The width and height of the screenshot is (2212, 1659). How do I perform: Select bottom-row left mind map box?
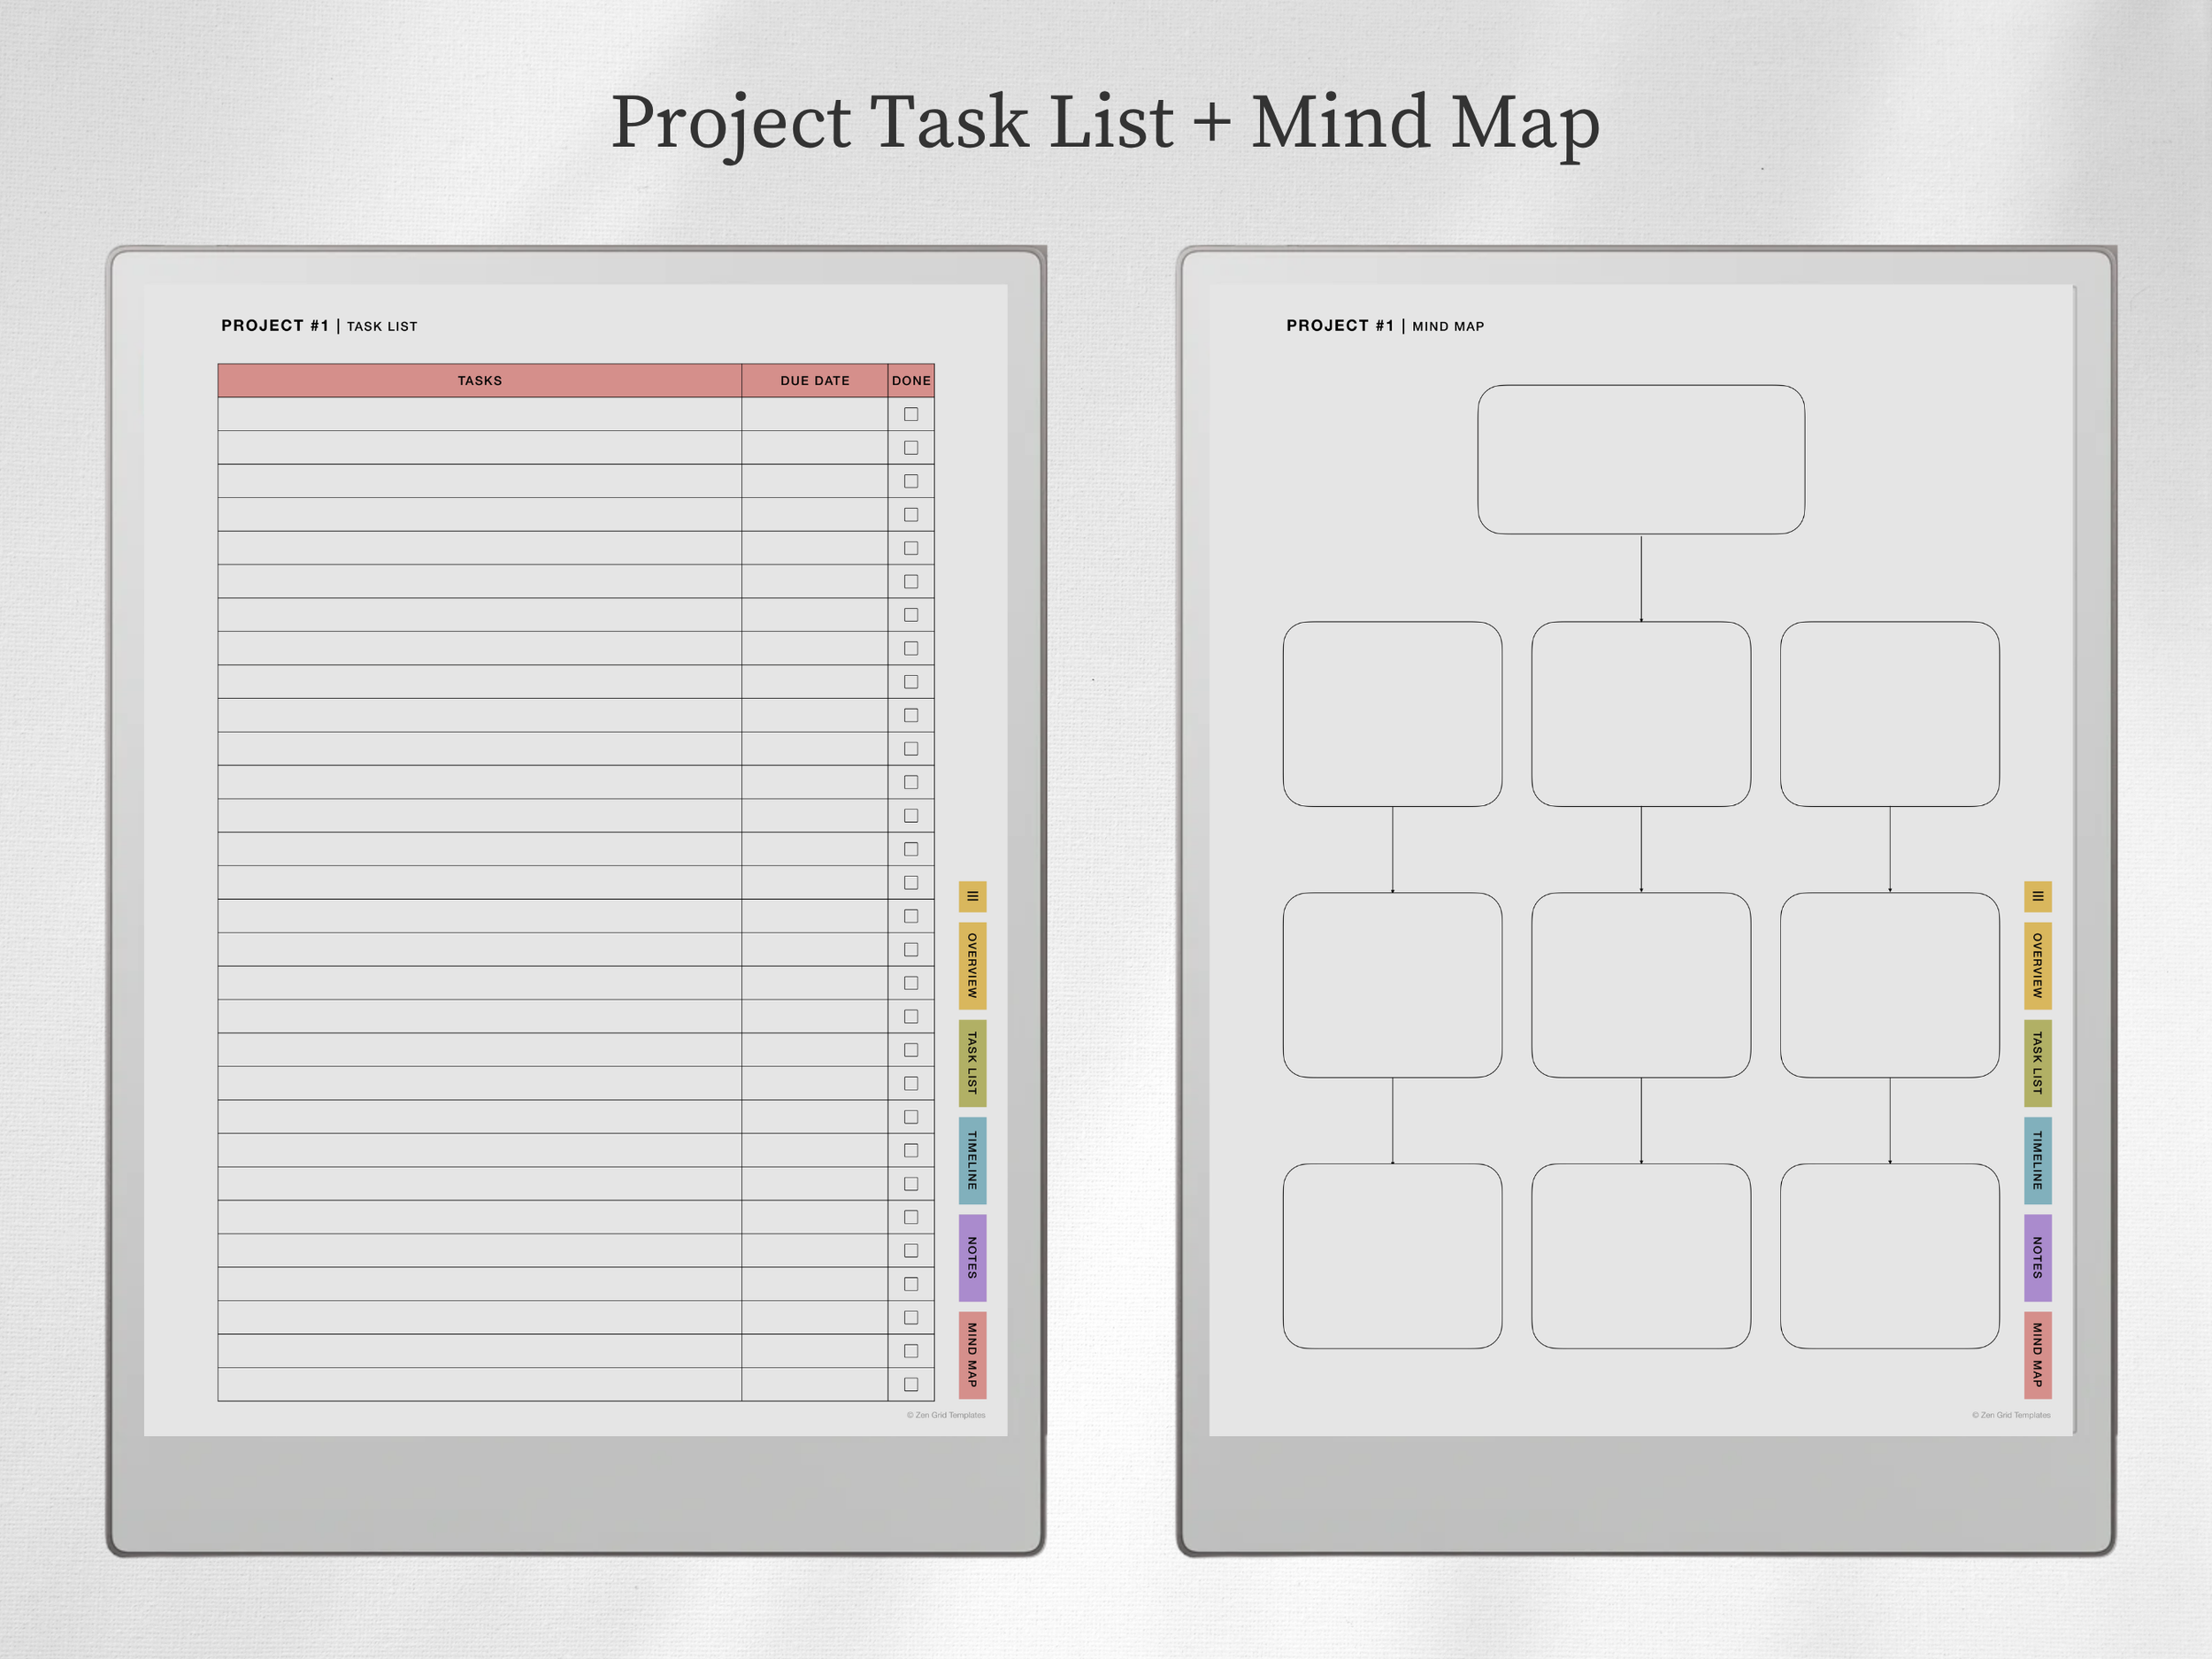pyautogui.click(x=1392, y=1256)
